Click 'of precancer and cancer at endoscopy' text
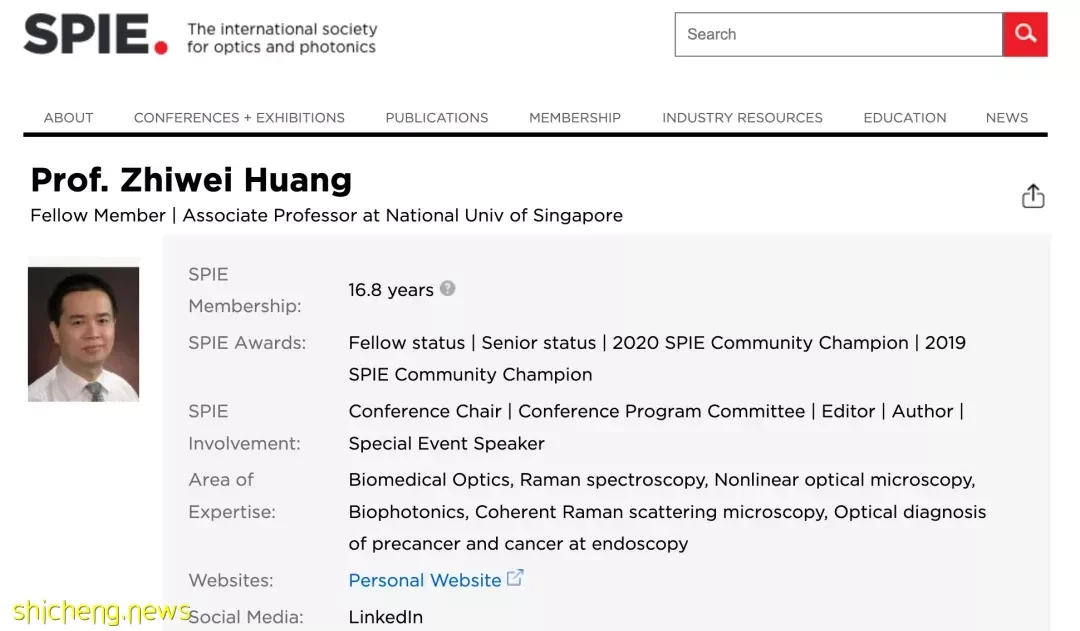The width and height of the screenshot is (1080, 631). click(518, 544)
